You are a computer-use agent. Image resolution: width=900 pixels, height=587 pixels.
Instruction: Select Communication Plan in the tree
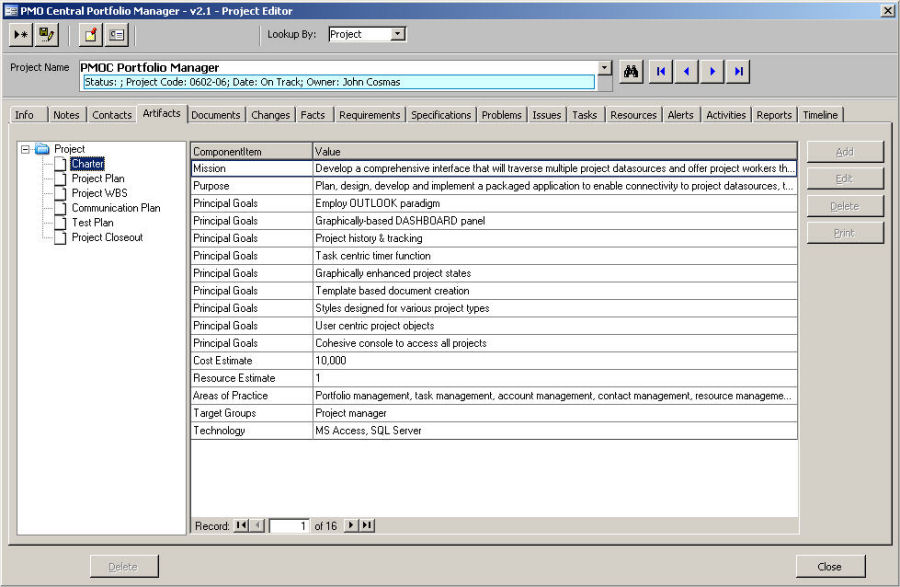coord(116,208)
